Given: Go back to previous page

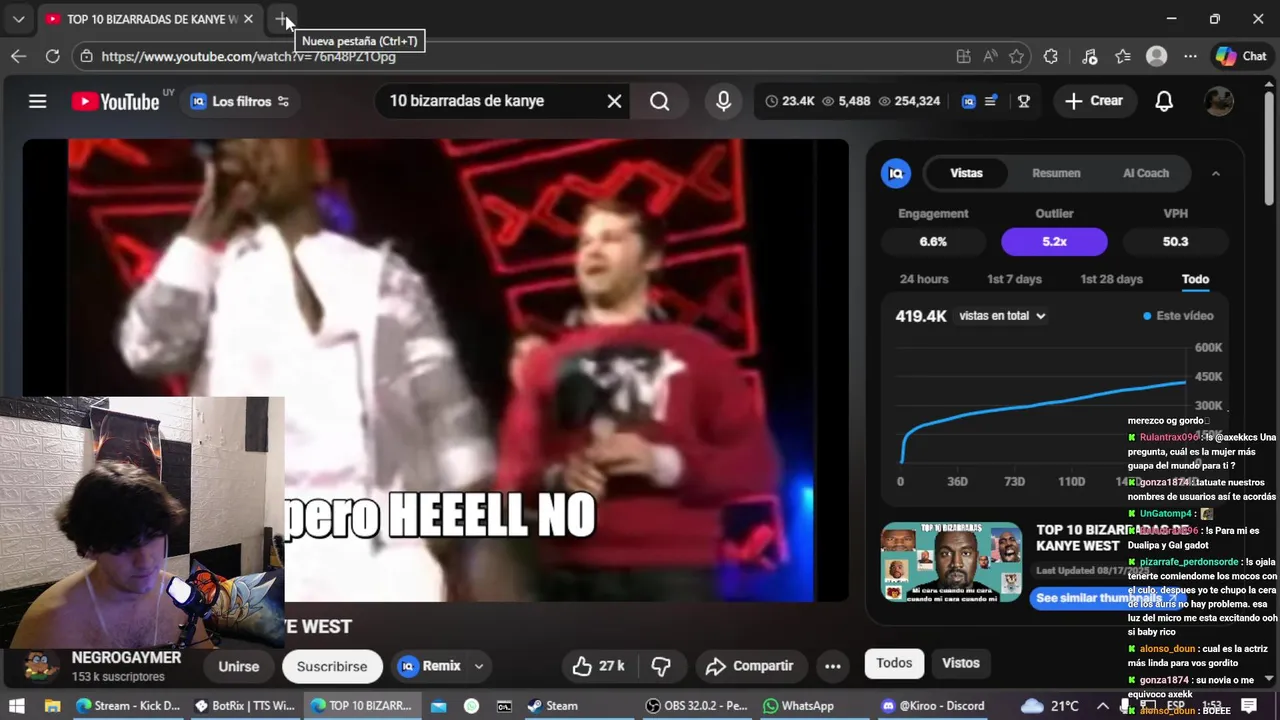Looking at the screenshot, I should click(x=18, y=56).
